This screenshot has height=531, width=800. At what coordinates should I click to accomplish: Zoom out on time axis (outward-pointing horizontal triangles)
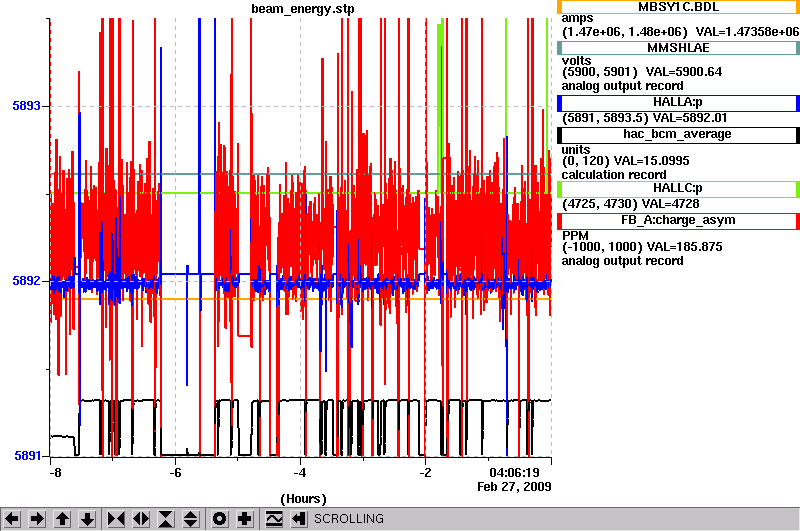tap(141, 519)
